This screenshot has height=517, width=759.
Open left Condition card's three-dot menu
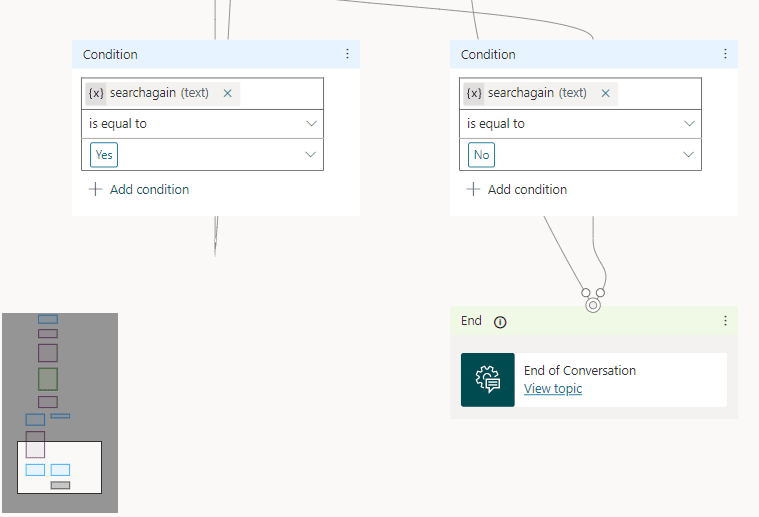click(347, 54)
